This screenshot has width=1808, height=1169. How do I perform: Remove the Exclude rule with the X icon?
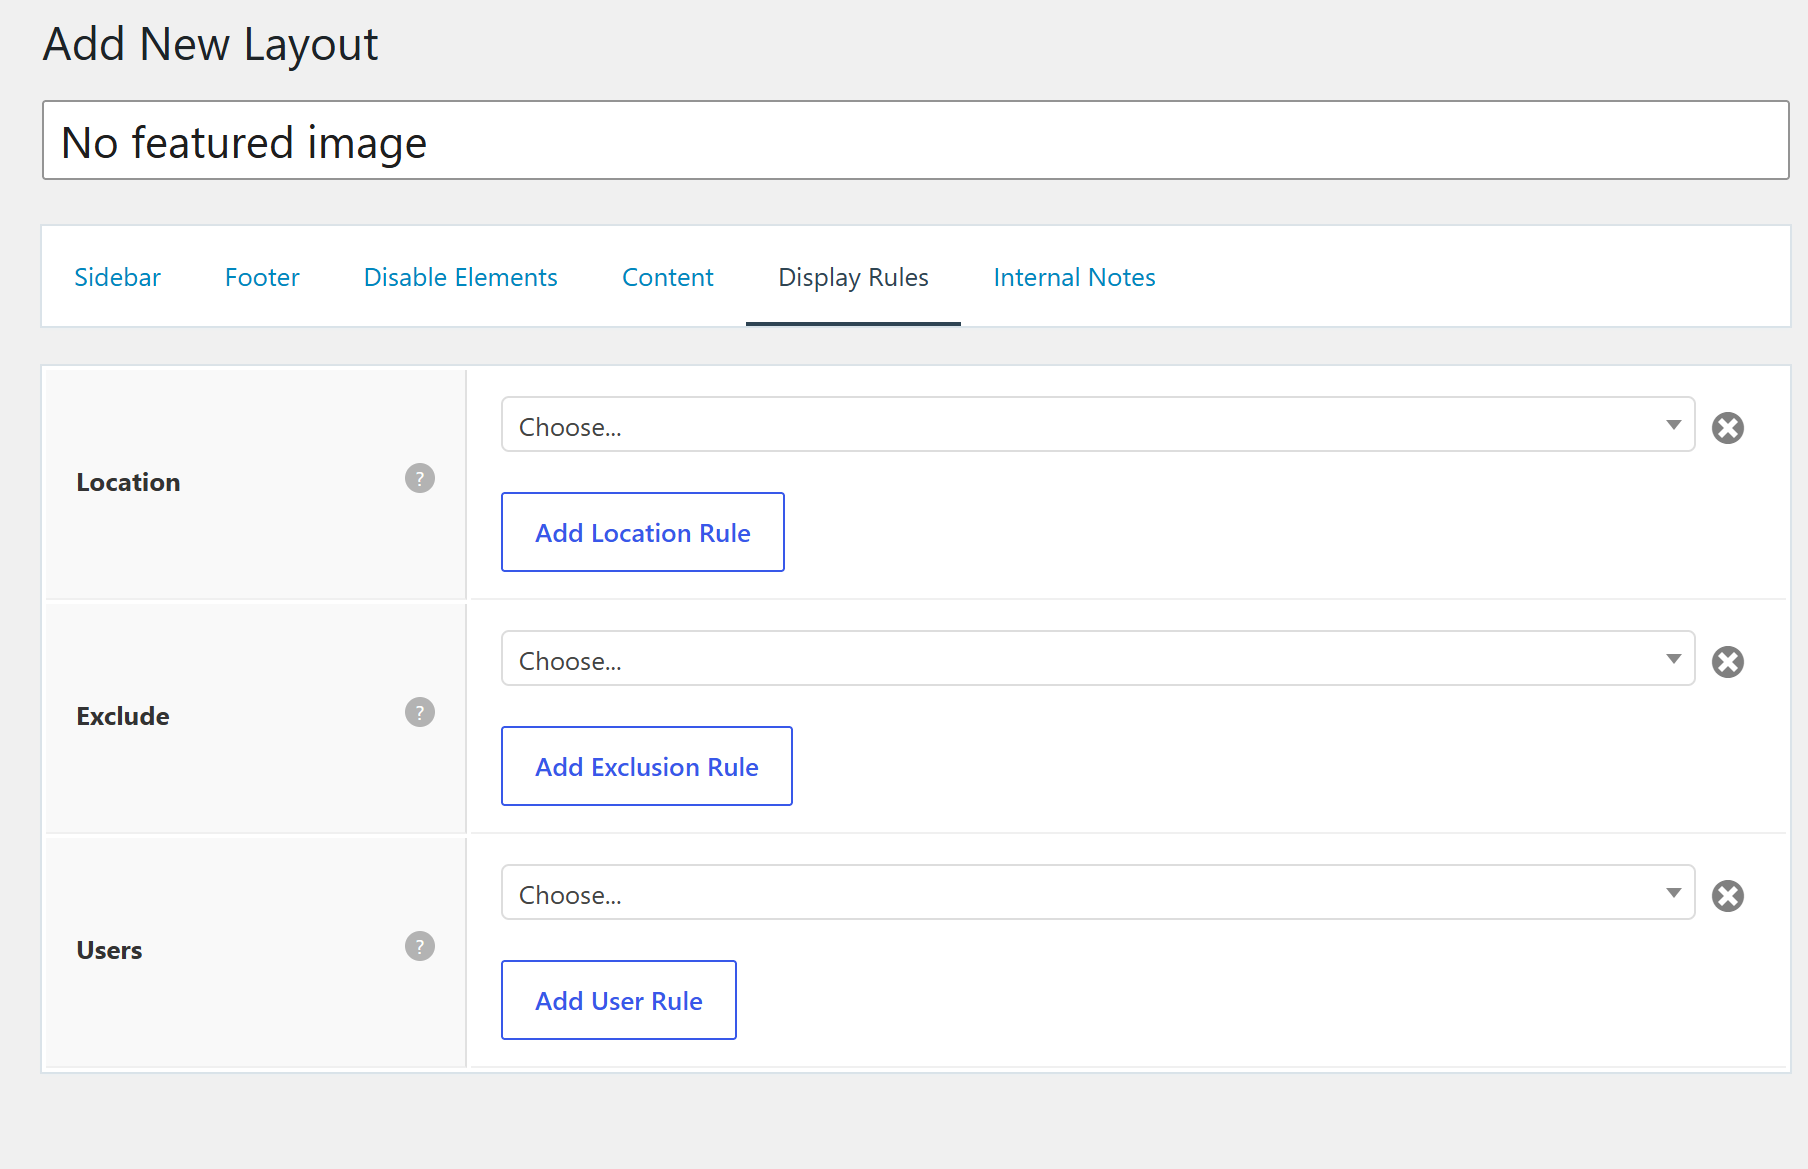(1728, 662)
